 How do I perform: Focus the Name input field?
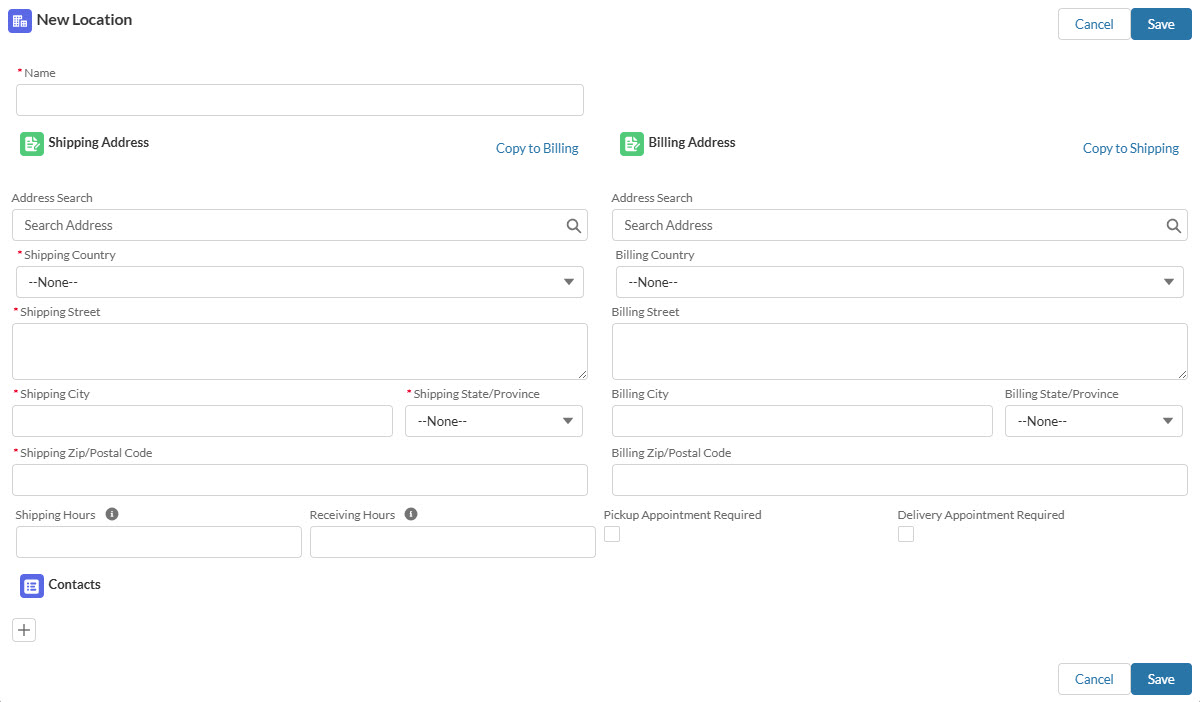(x=300, y=100)
